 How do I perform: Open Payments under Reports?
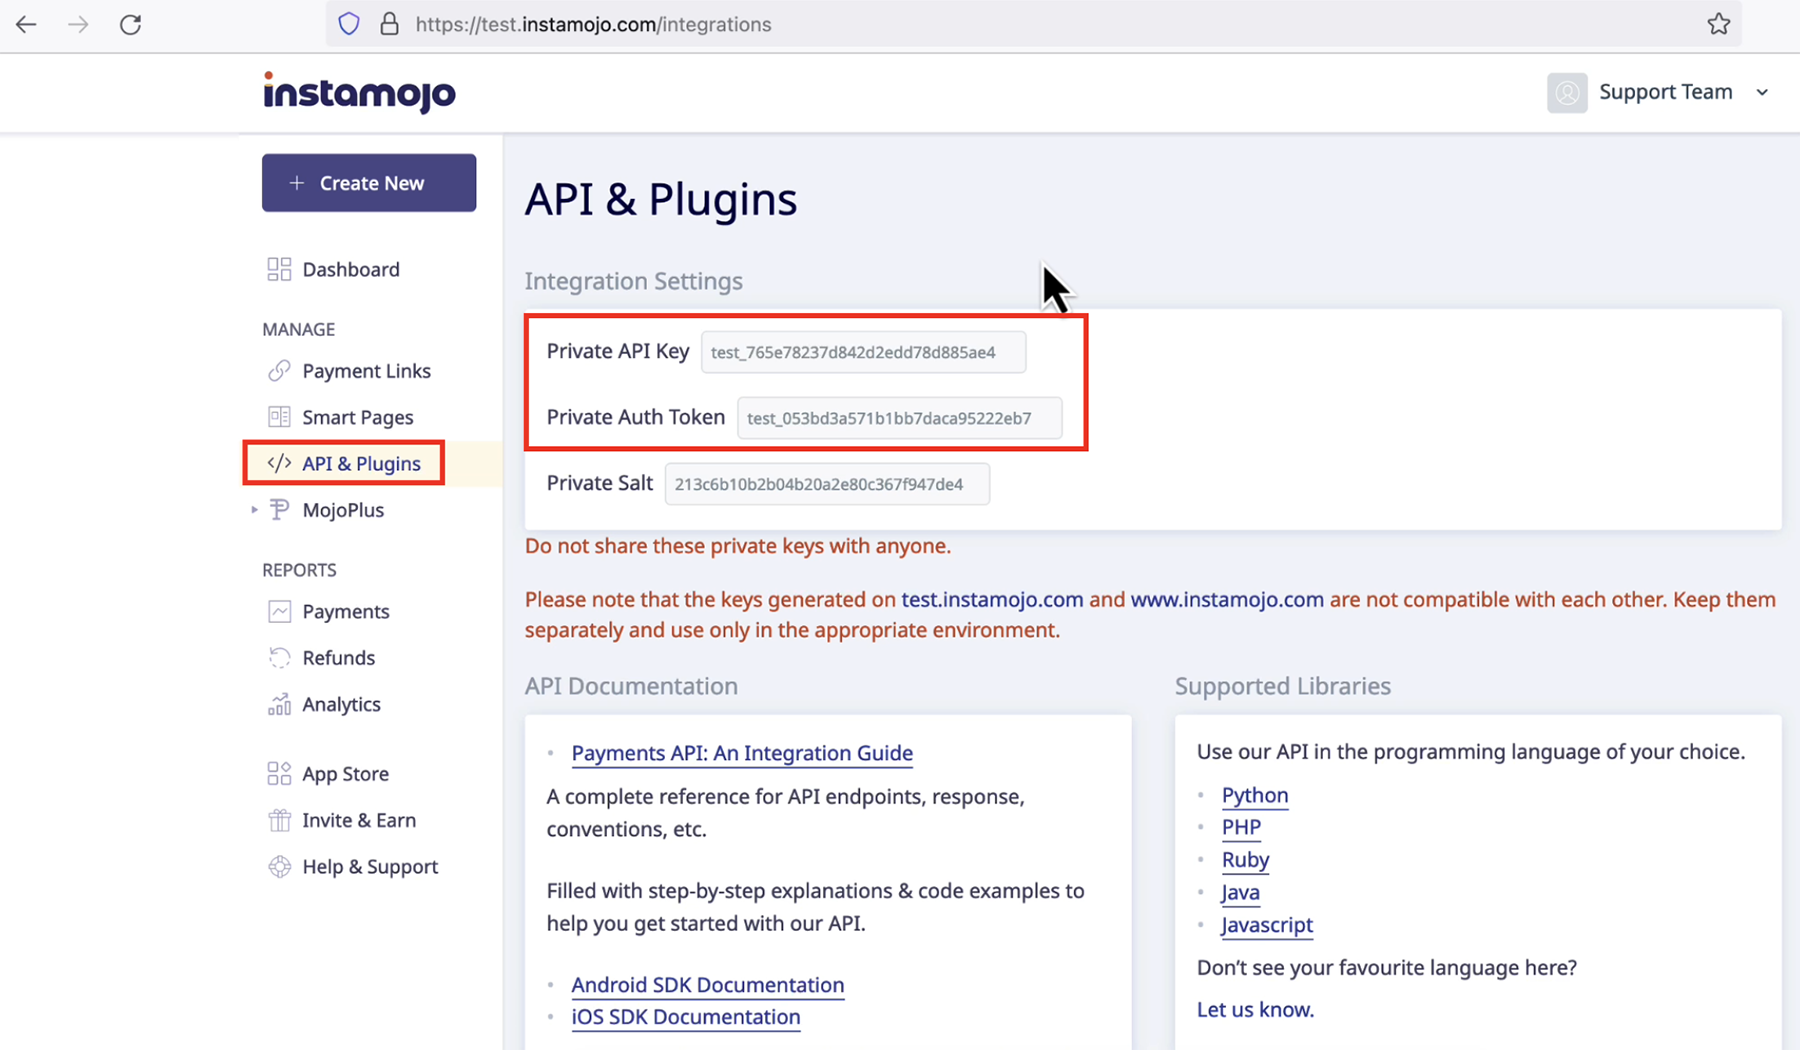pyautogui.click(x=345, y=611)
